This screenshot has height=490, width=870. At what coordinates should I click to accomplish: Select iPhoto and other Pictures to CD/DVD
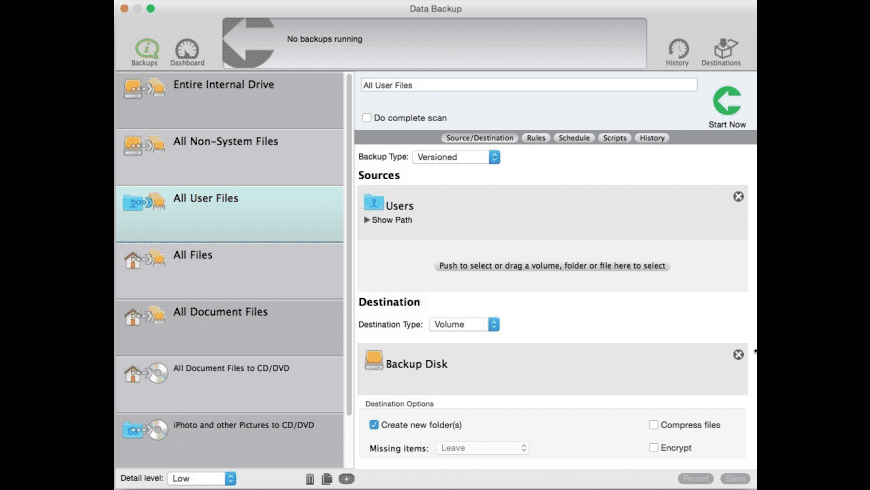point(229,441)
